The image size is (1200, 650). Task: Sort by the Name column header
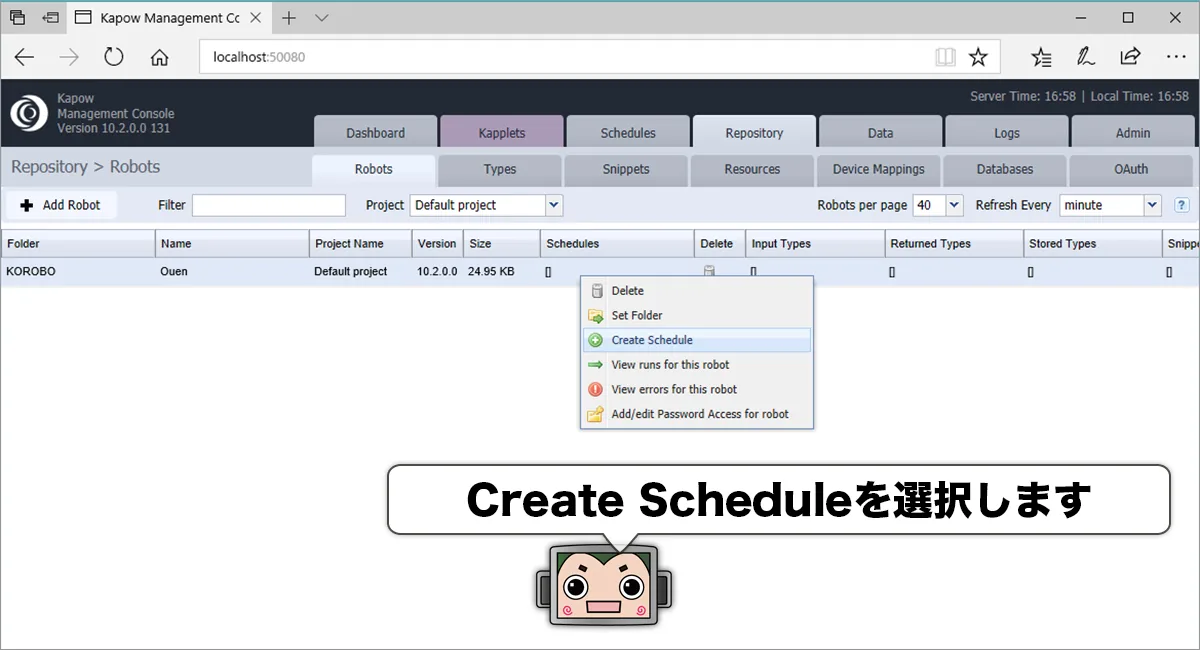[x=232, y=244]
